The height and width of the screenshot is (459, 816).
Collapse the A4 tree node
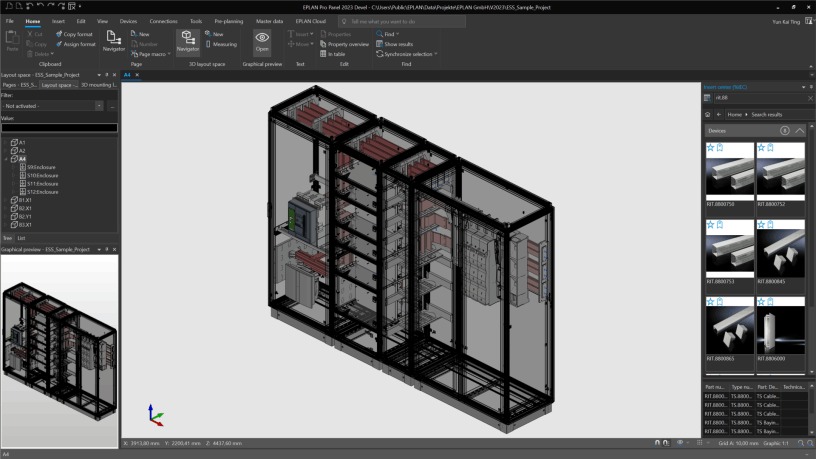[x=6, y=159]
